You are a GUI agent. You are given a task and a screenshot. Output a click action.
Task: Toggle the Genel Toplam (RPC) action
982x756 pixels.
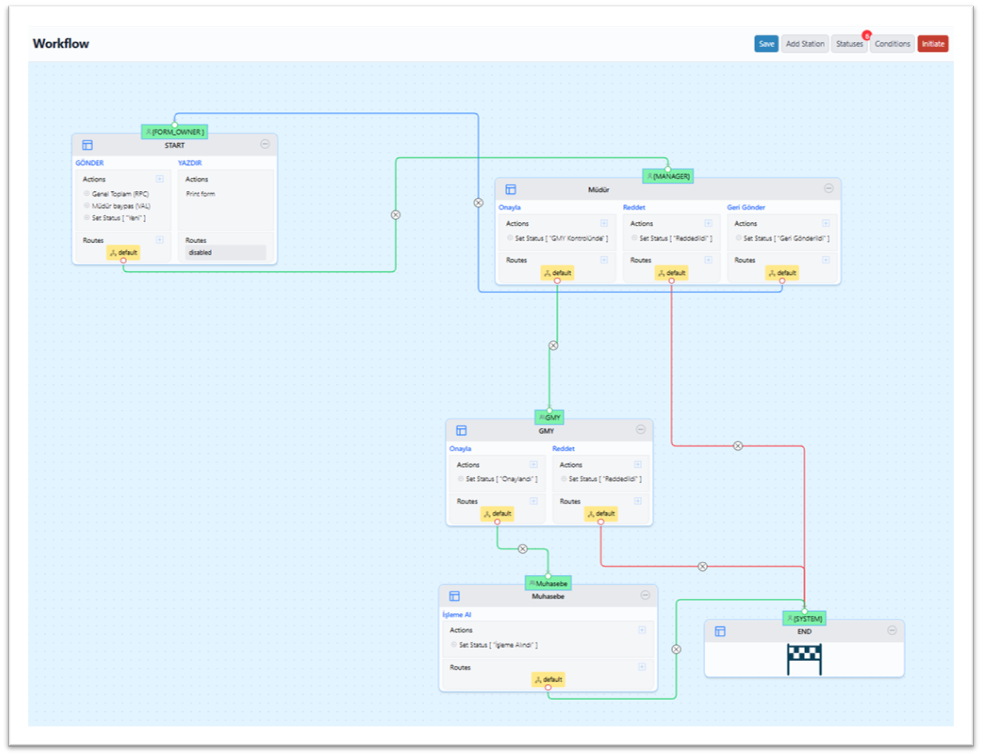[87, 194]
